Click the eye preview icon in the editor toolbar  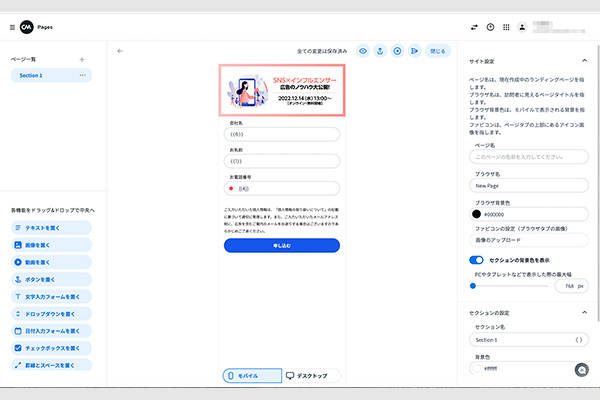pyautogui.click(x=363, y=50)
